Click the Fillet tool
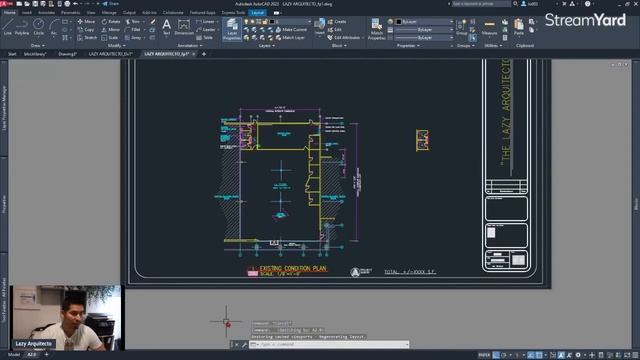The height and width of the screenshot is (360, 640). point(133,30)
